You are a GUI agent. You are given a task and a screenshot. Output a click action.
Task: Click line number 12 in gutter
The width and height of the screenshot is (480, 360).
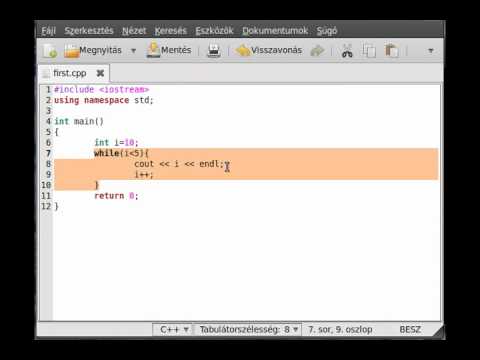tap(46, 207)
